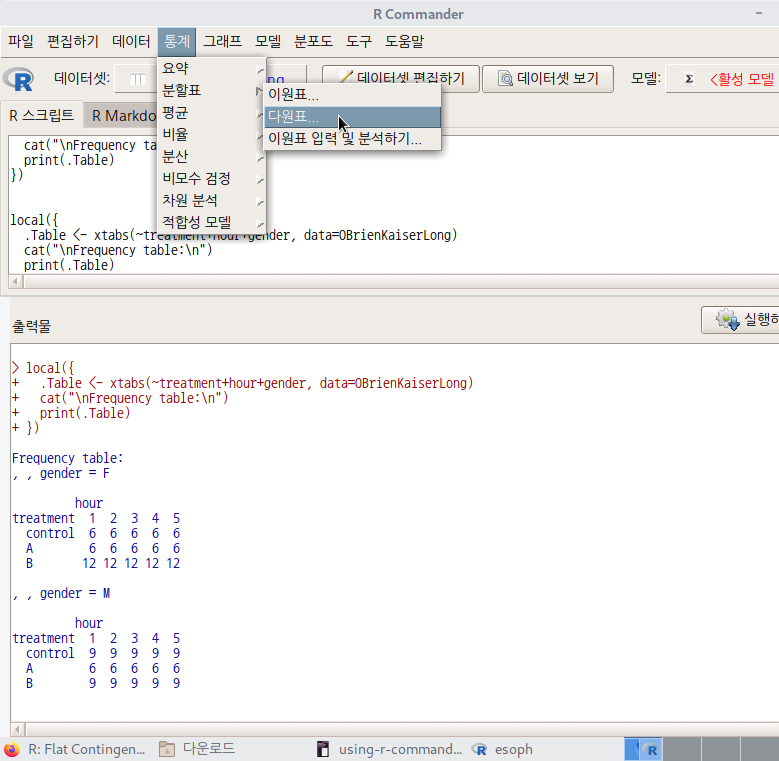Open the 편집하기 menu
779x761 pixels.
coord(73,41)
